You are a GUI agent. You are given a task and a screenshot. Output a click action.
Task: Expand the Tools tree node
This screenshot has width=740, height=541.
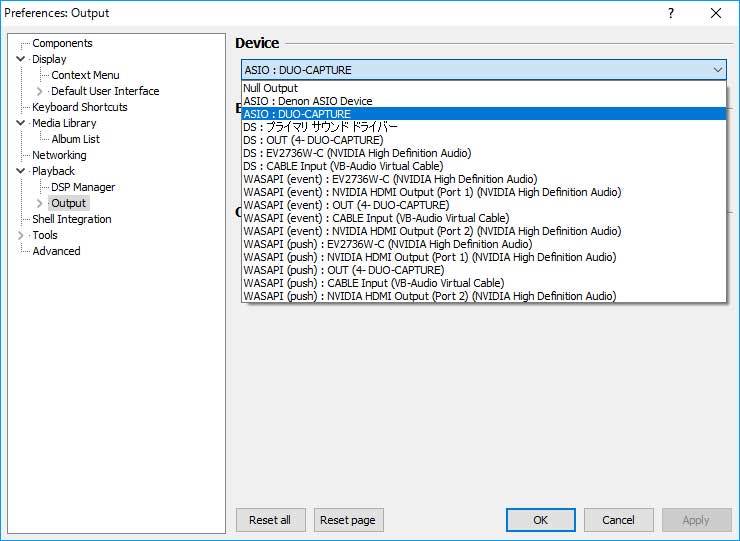pos(20,235)
